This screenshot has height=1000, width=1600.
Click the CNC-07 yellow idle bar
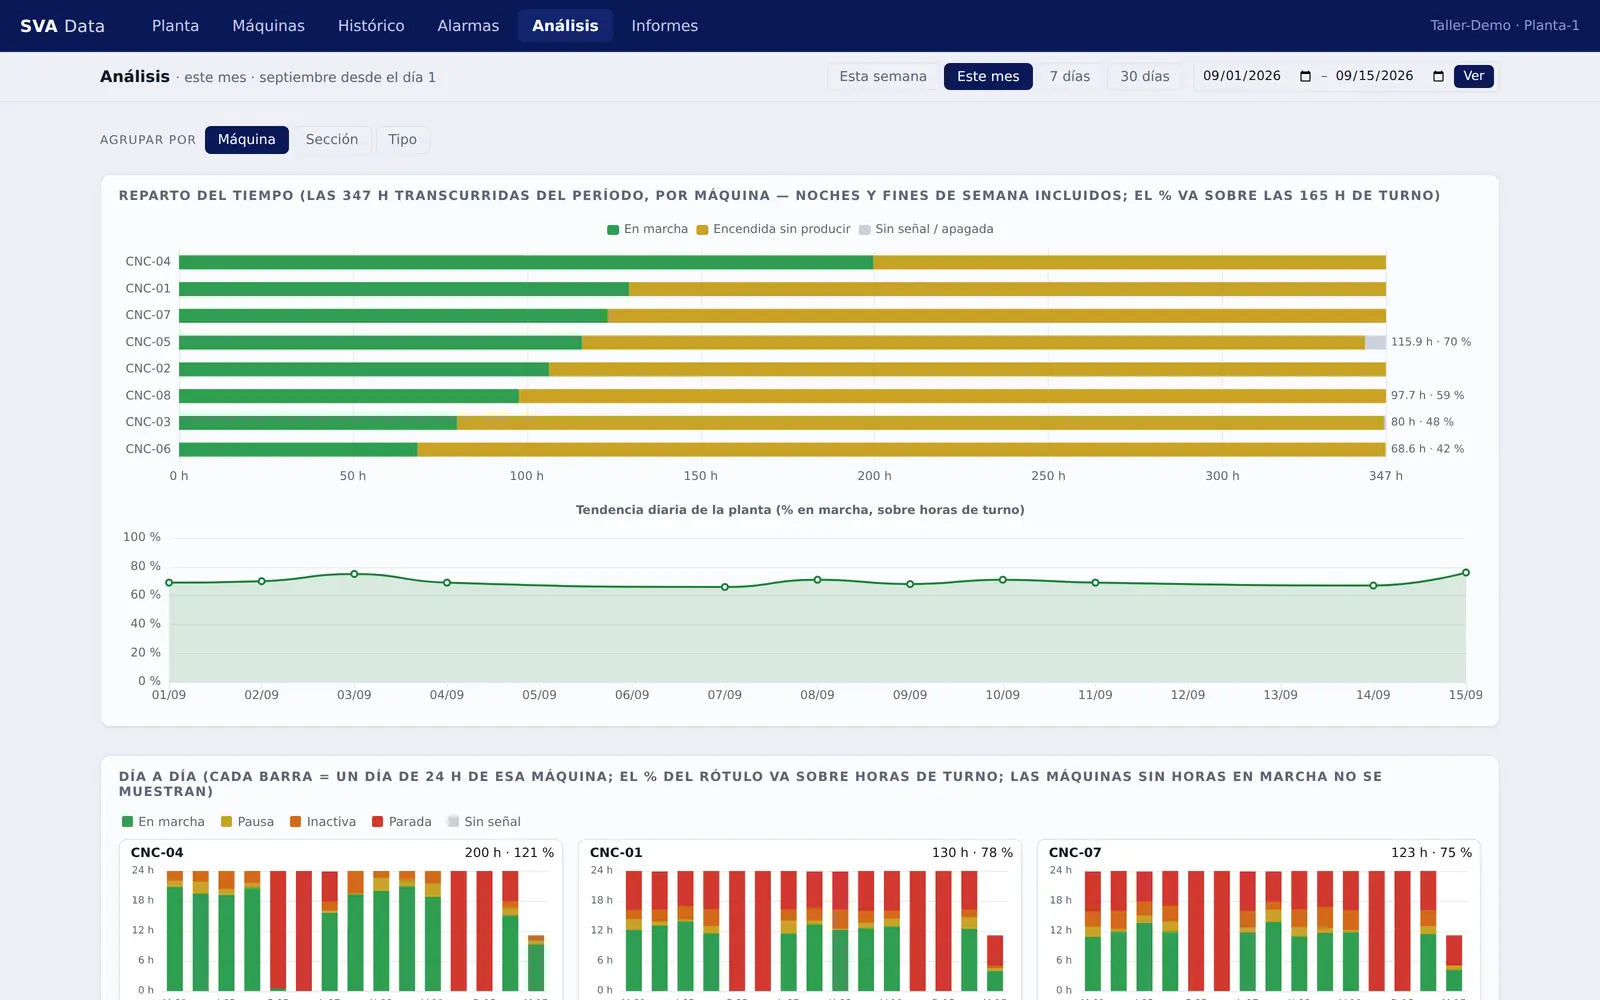(996, 315)
